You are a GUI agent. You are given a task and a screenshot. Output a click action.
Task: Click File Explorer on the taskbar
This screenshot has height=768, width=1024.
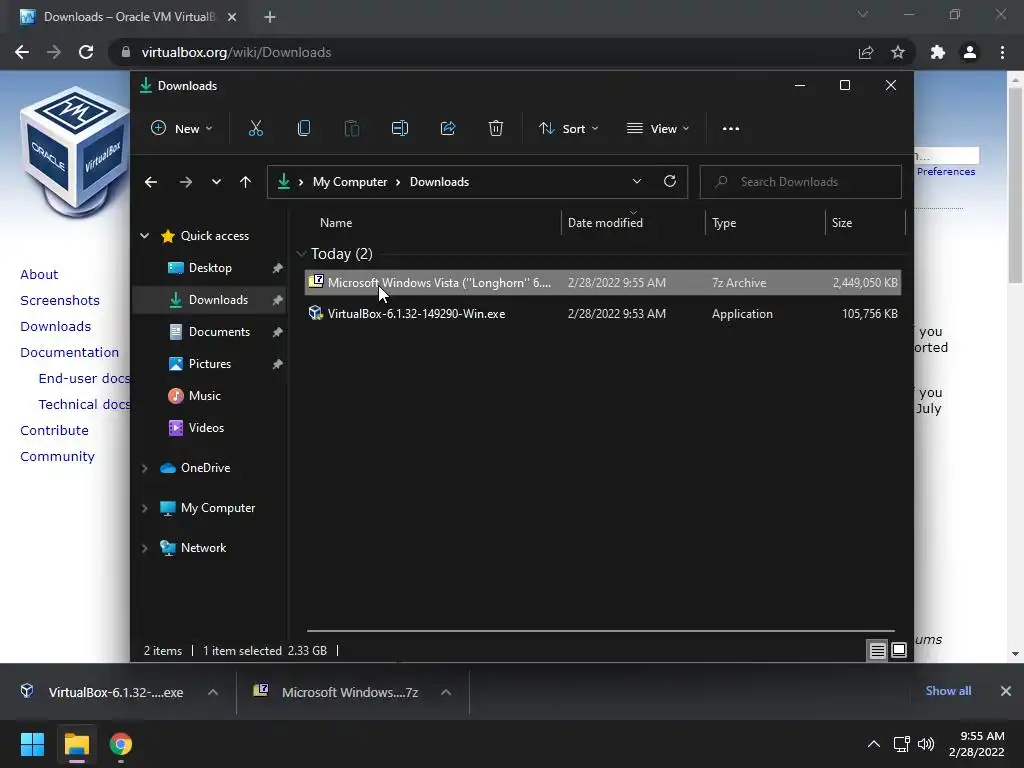click(x=76, y=744)
